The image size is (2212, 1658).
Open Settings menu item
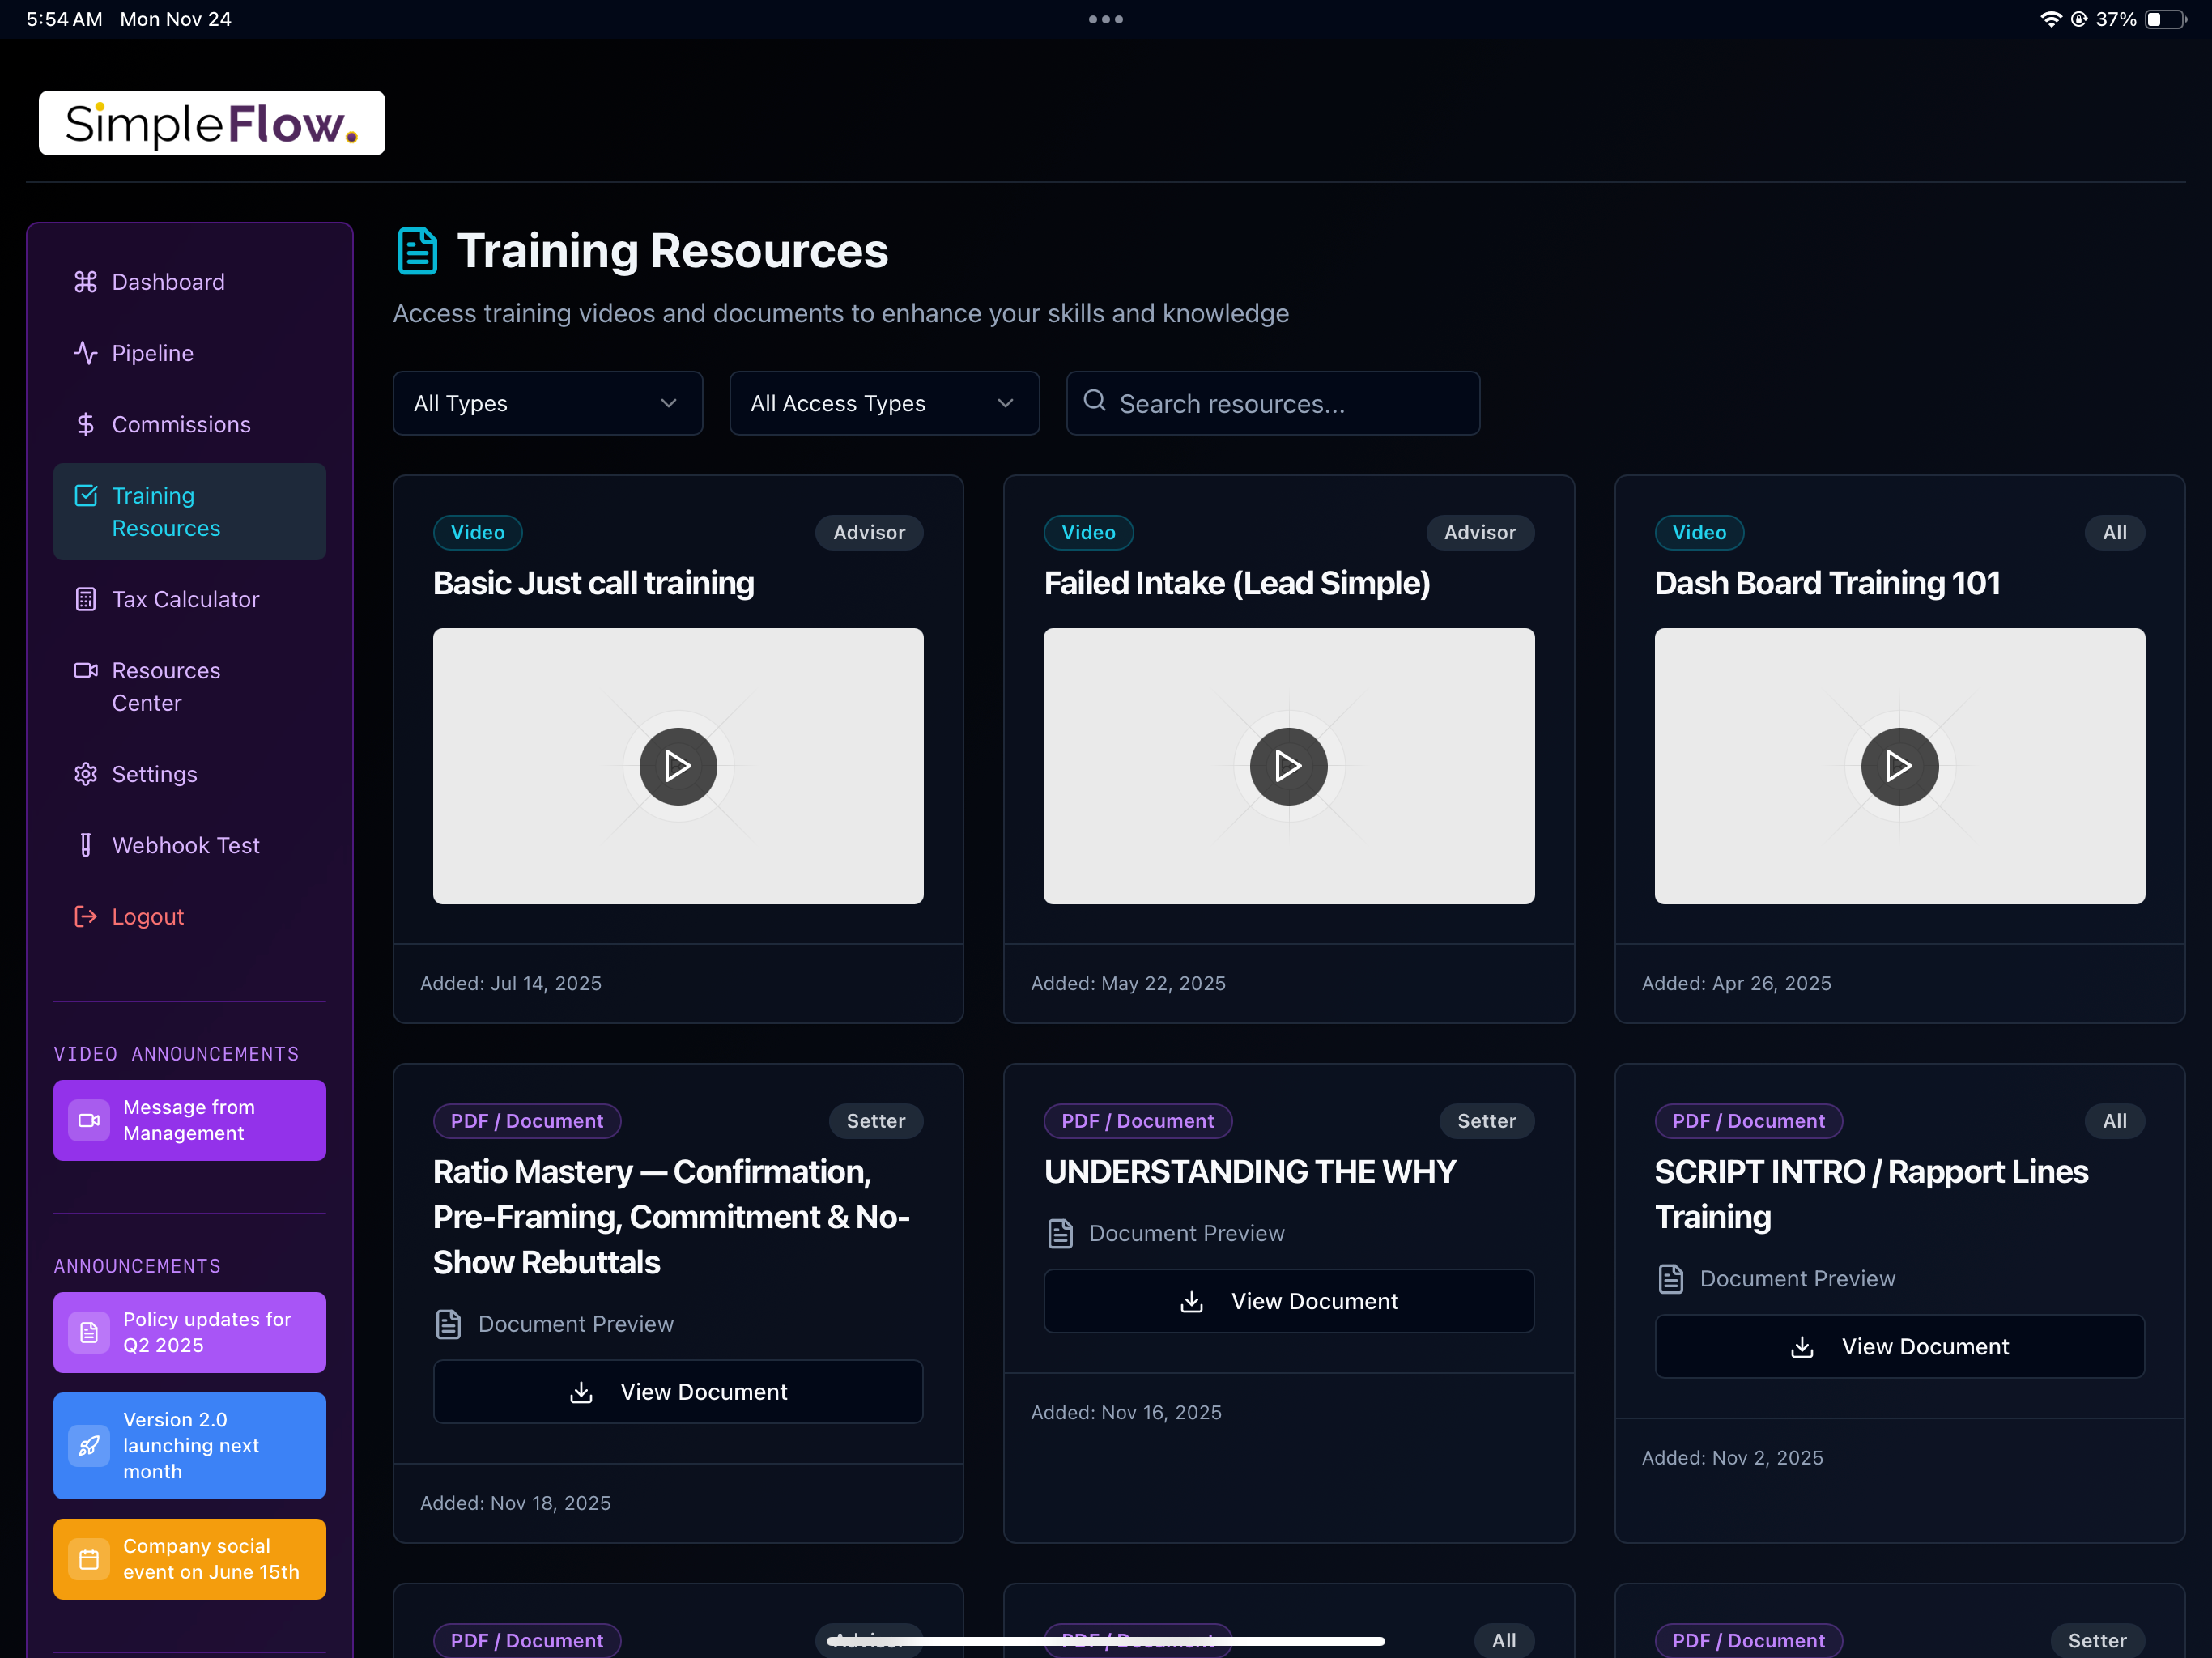190,774
